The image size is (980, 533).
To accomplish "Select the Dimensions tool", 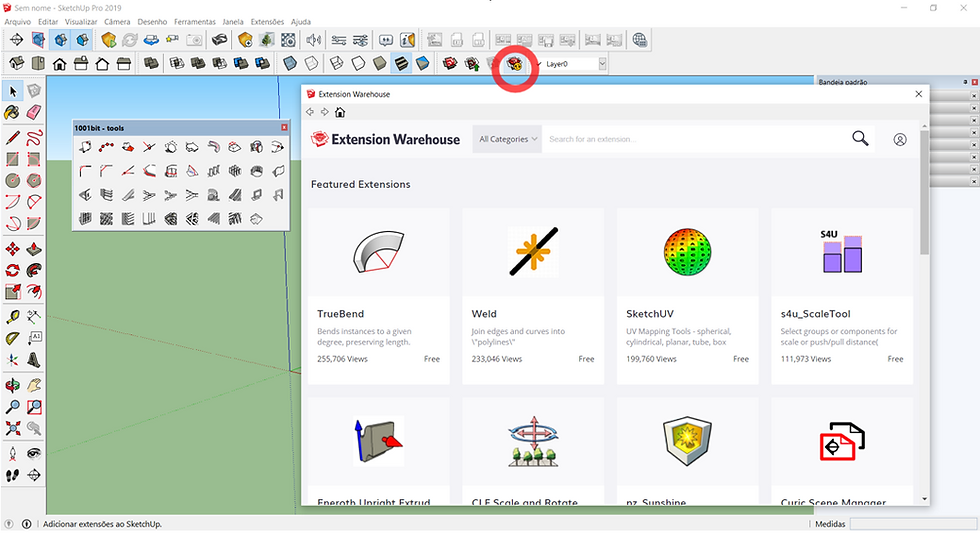I will click(34, 317).
